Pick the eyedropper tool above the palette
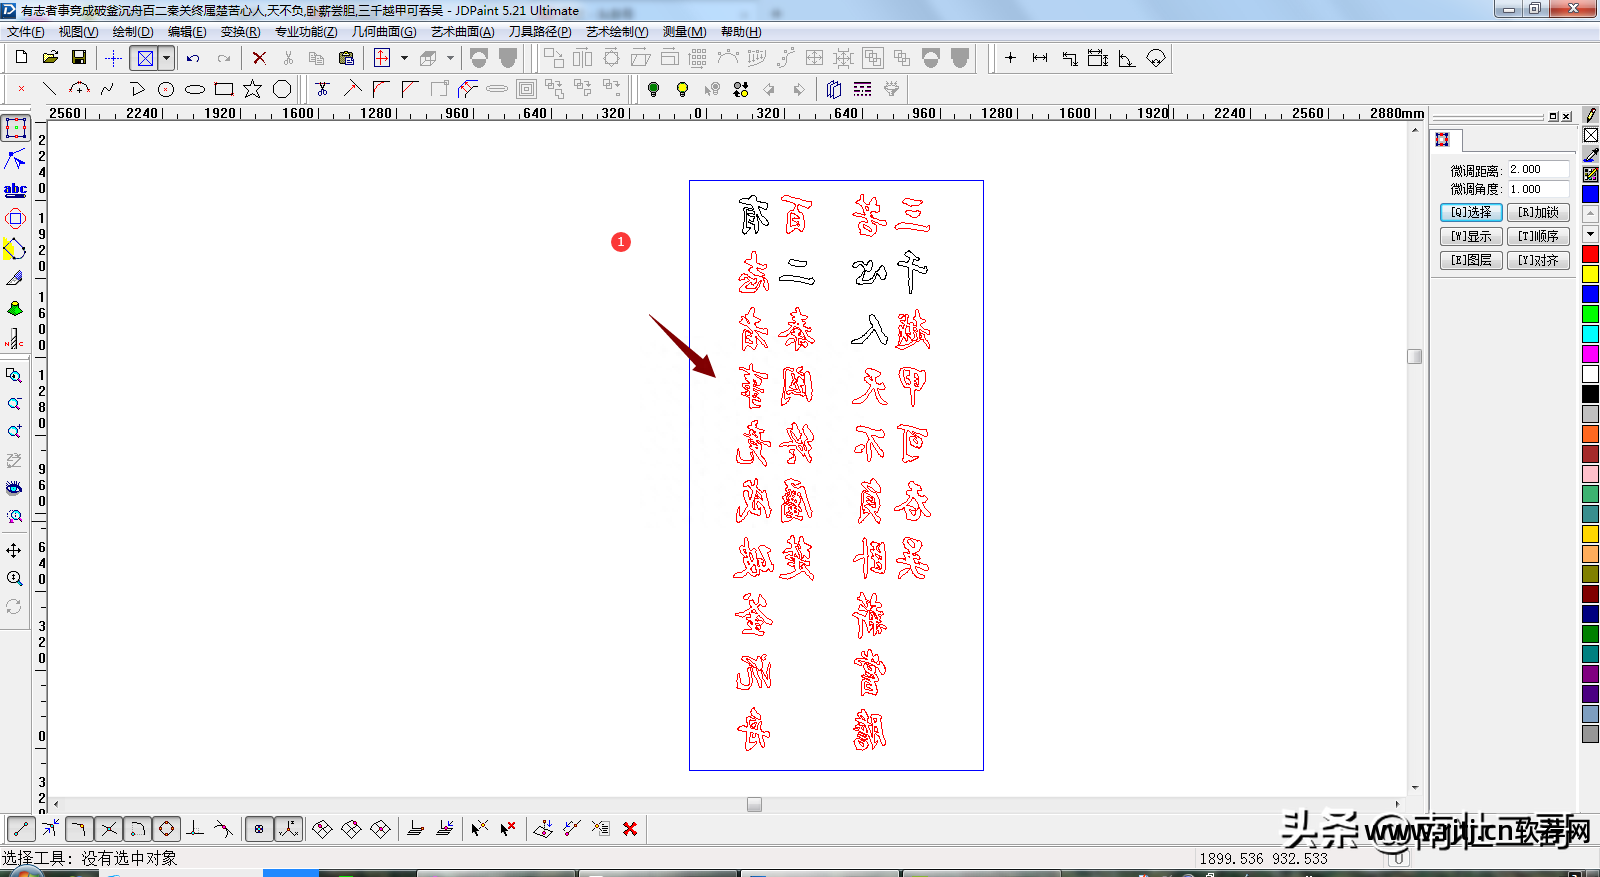The width and height of the screenshot is (1600, 877). click(x=1590, y=155)
